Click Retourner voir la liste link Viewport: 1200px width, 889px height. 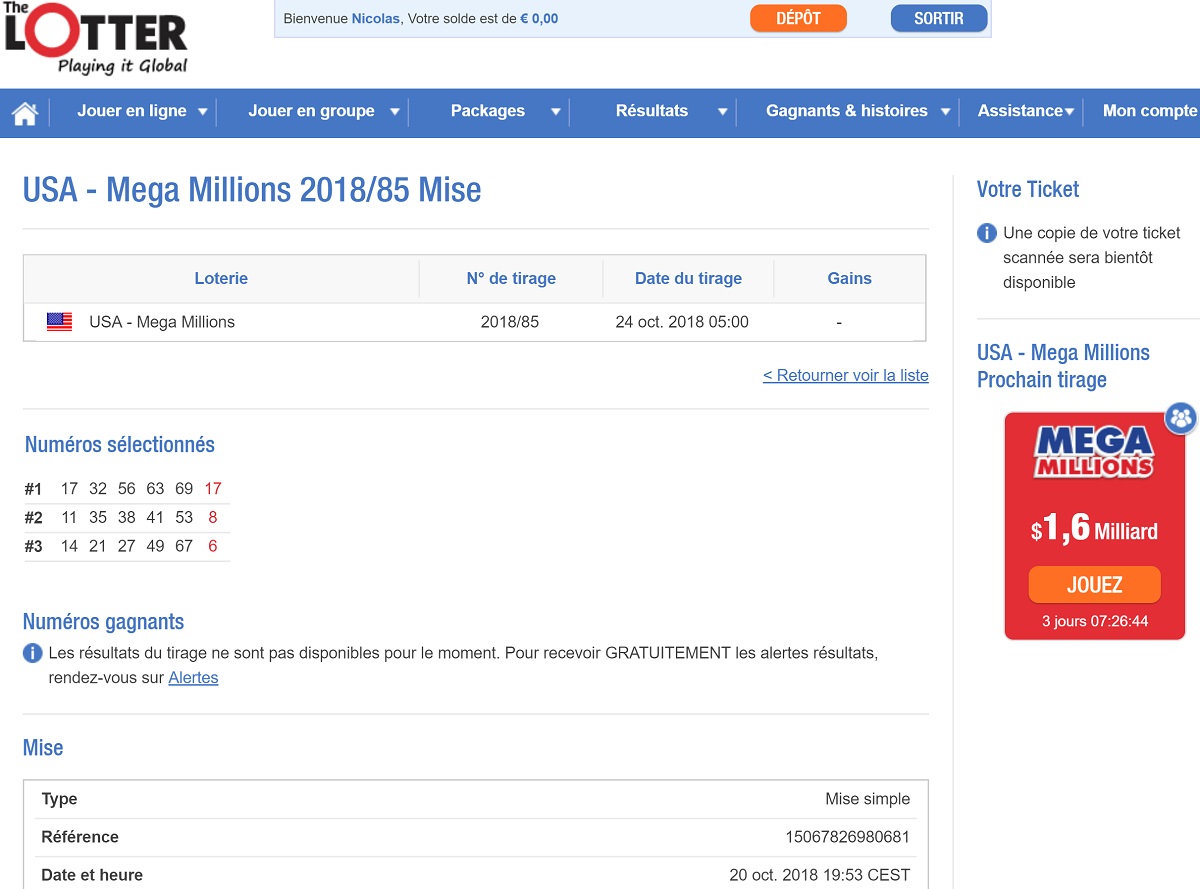point(846,376)
